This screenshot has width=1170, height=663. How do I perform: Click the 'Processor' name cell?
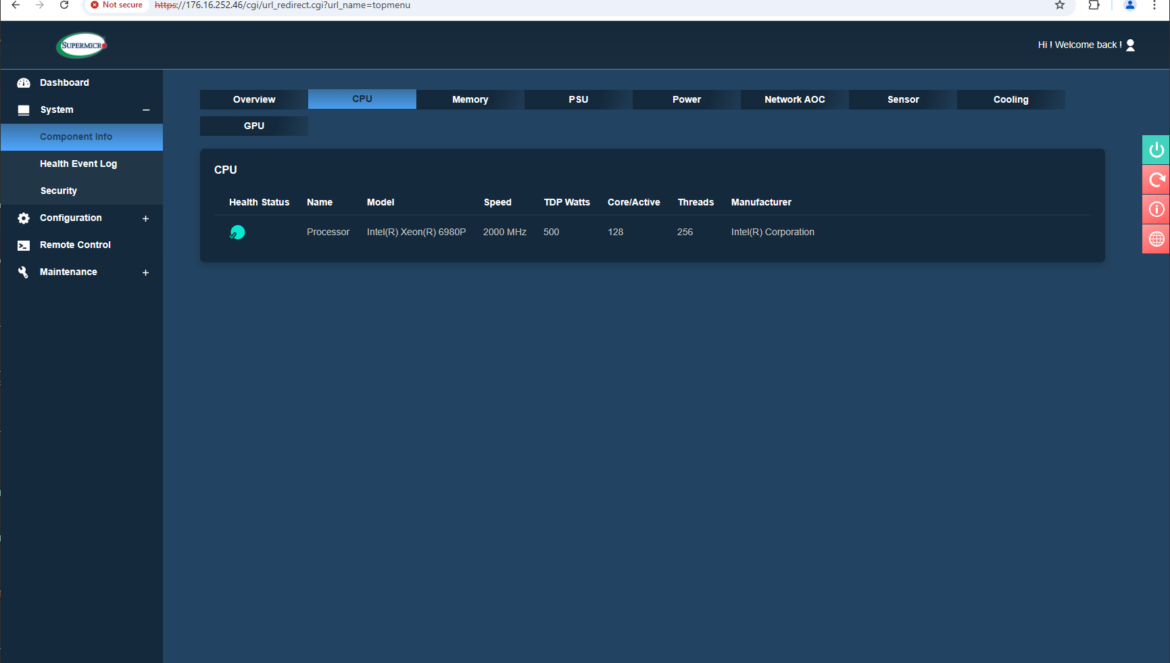coord(328,232)
